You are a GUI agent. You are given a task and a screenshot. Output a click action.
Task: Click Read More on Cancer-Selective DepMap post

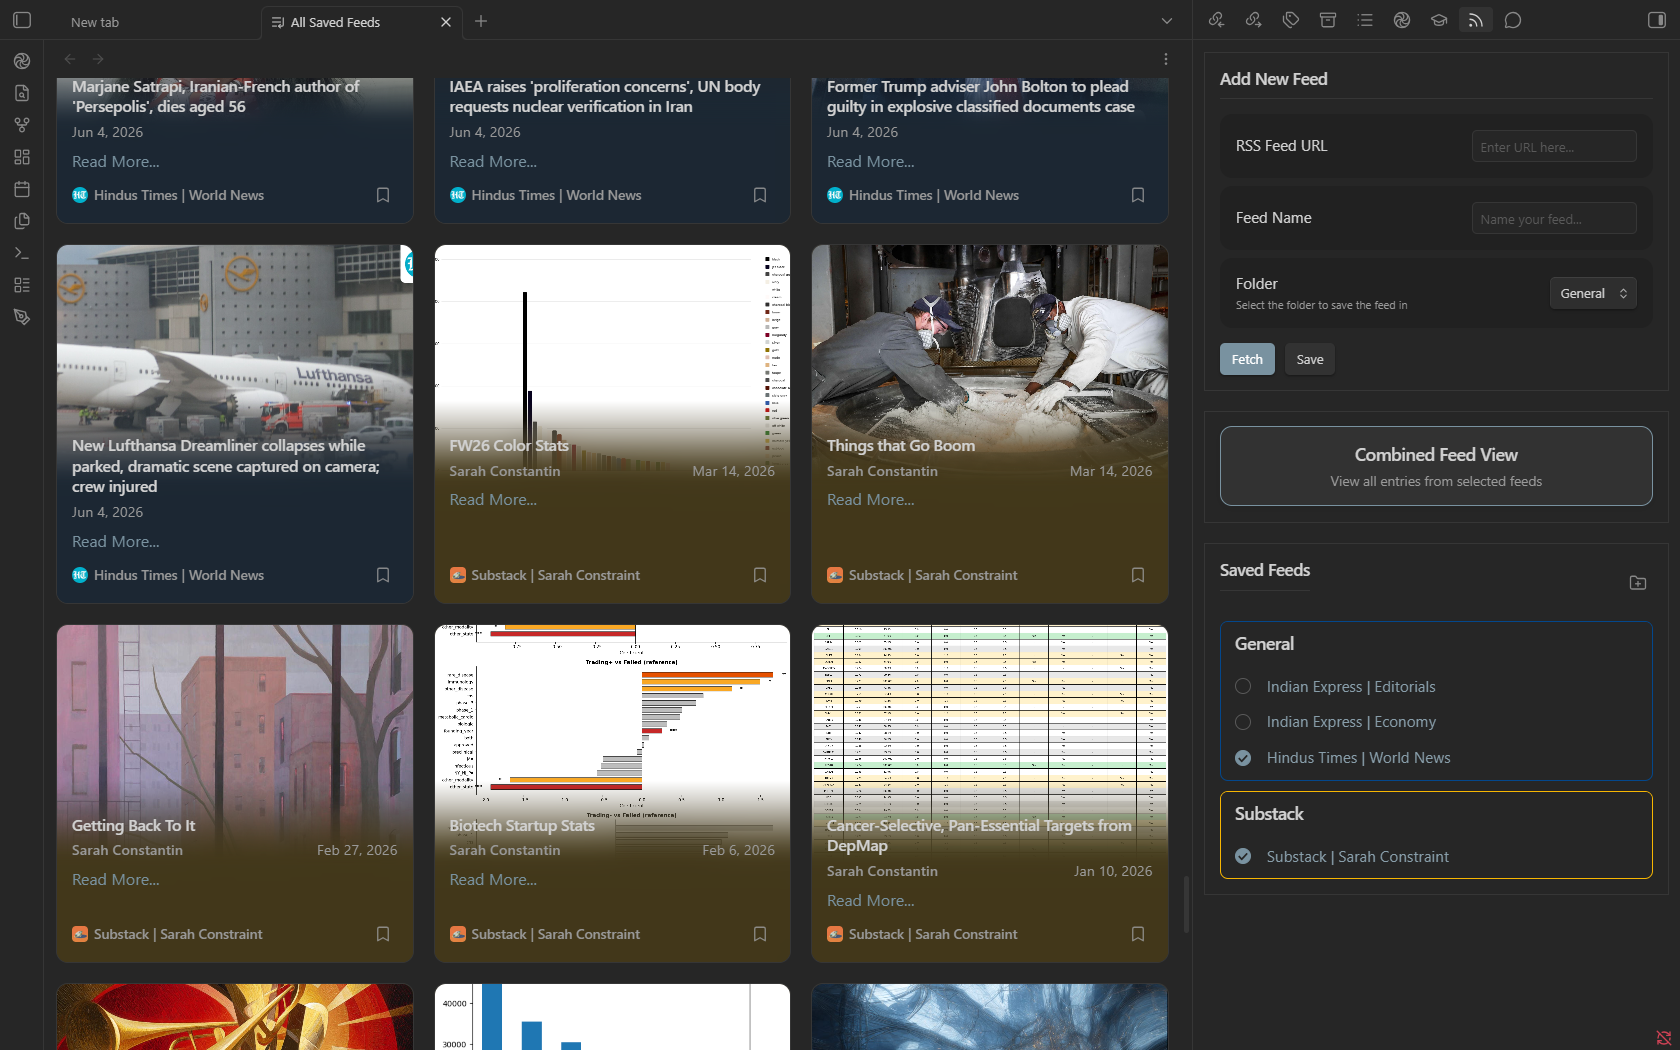[871, 900]
